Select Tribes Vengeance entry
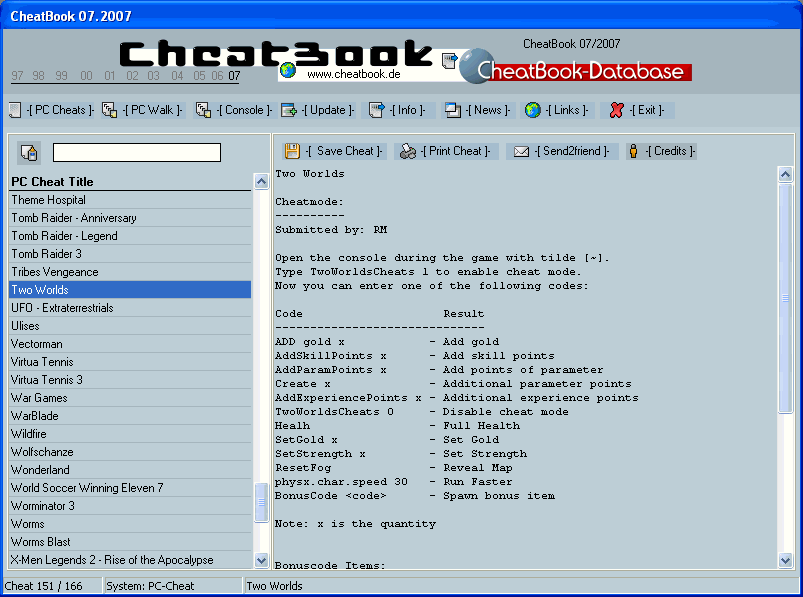This screenshot has height=597, width=803. [x=131, y=272]
